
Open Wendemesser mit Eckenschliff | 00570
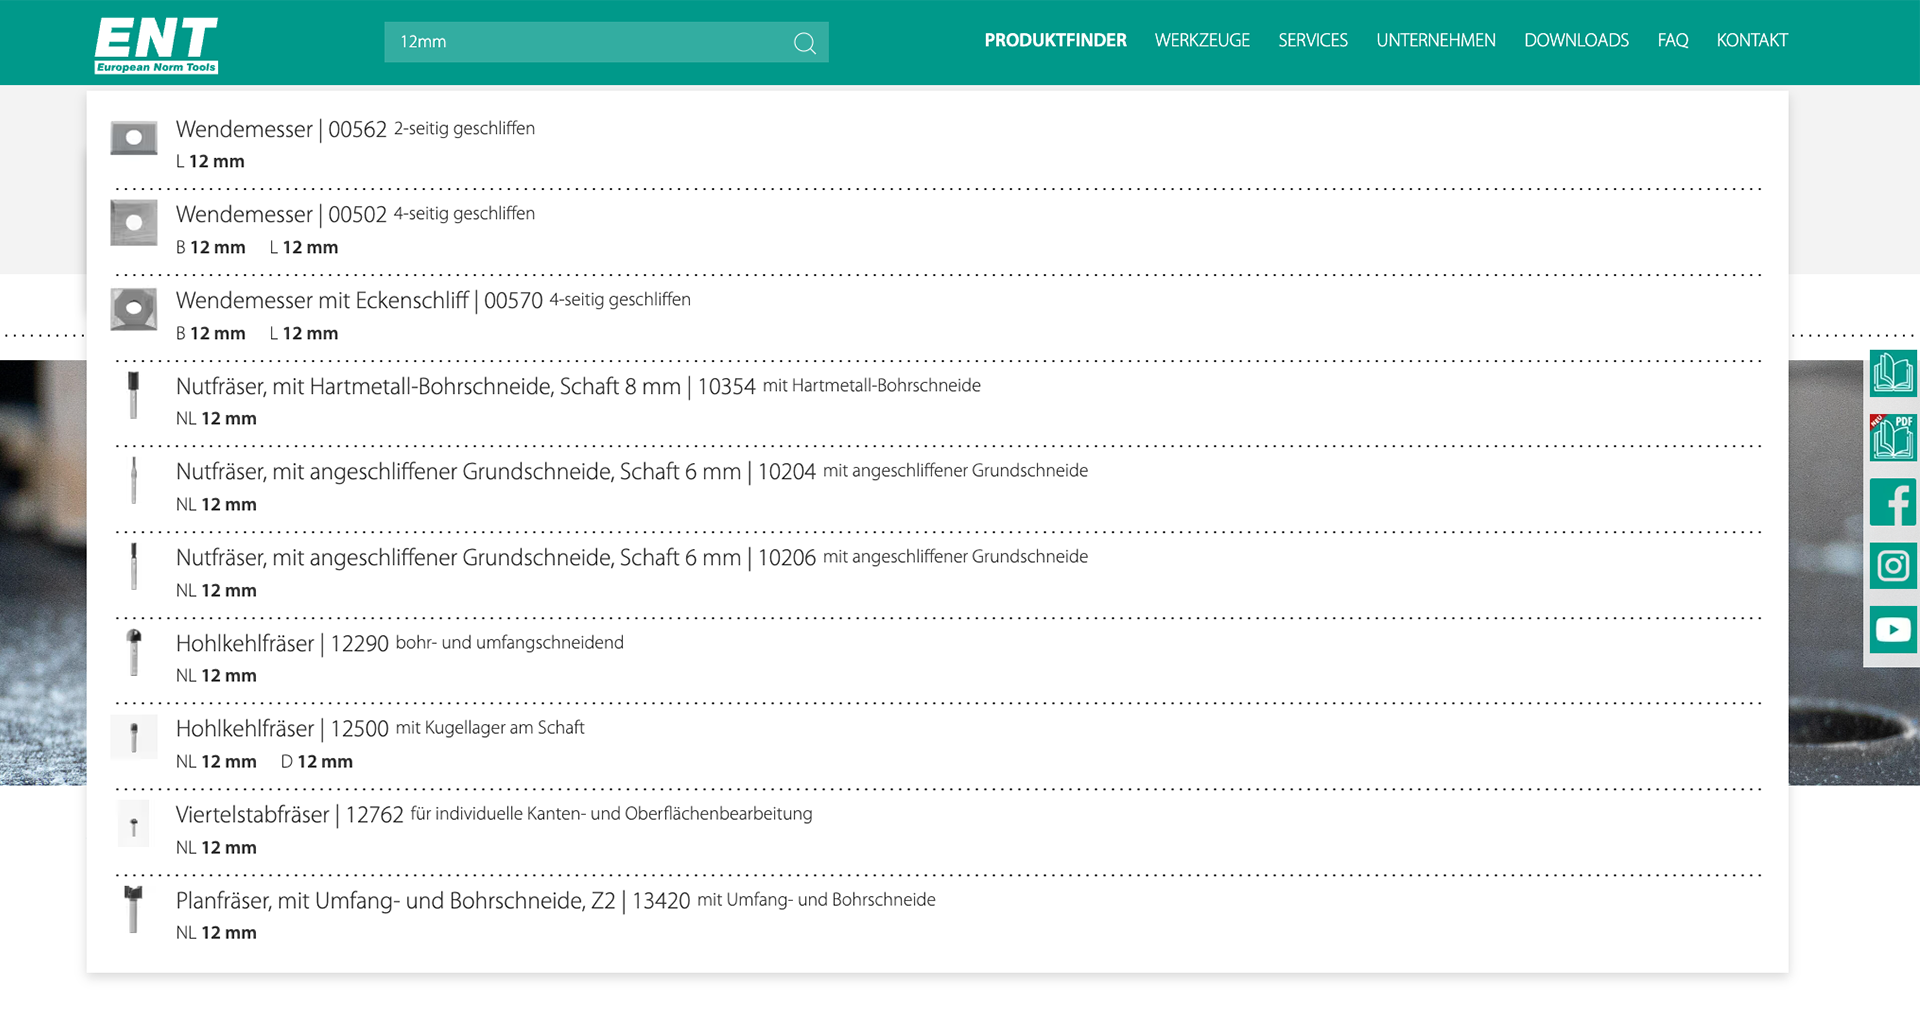[359, 301]
